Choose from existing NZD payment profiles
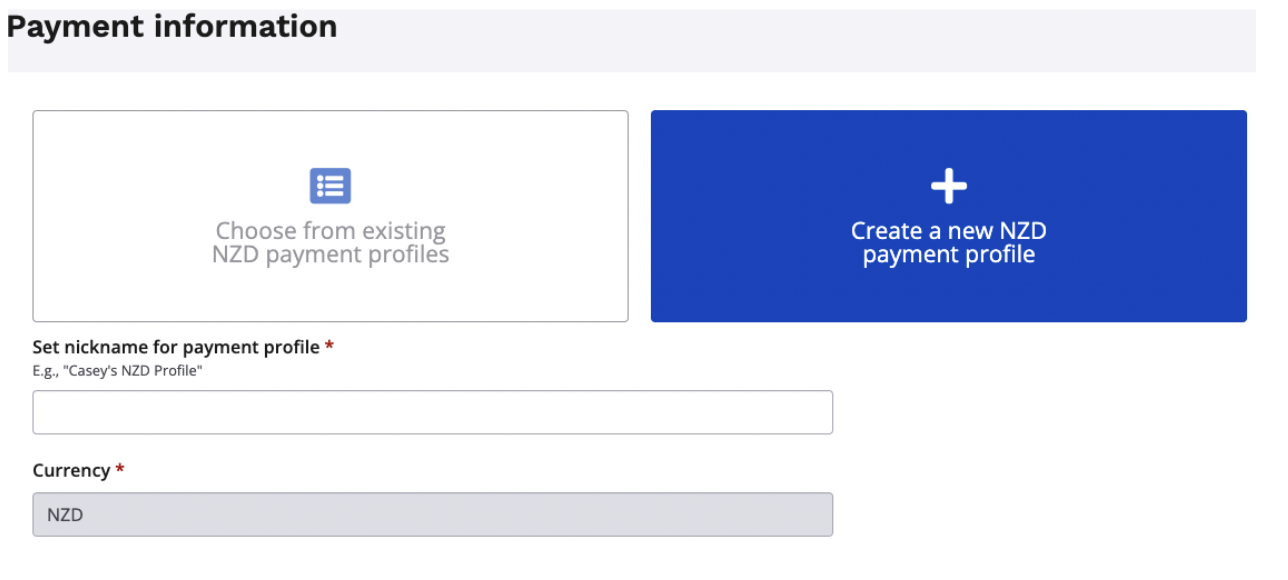Image resolution: width=1288 pixels, height=580 pixels. 330,243
